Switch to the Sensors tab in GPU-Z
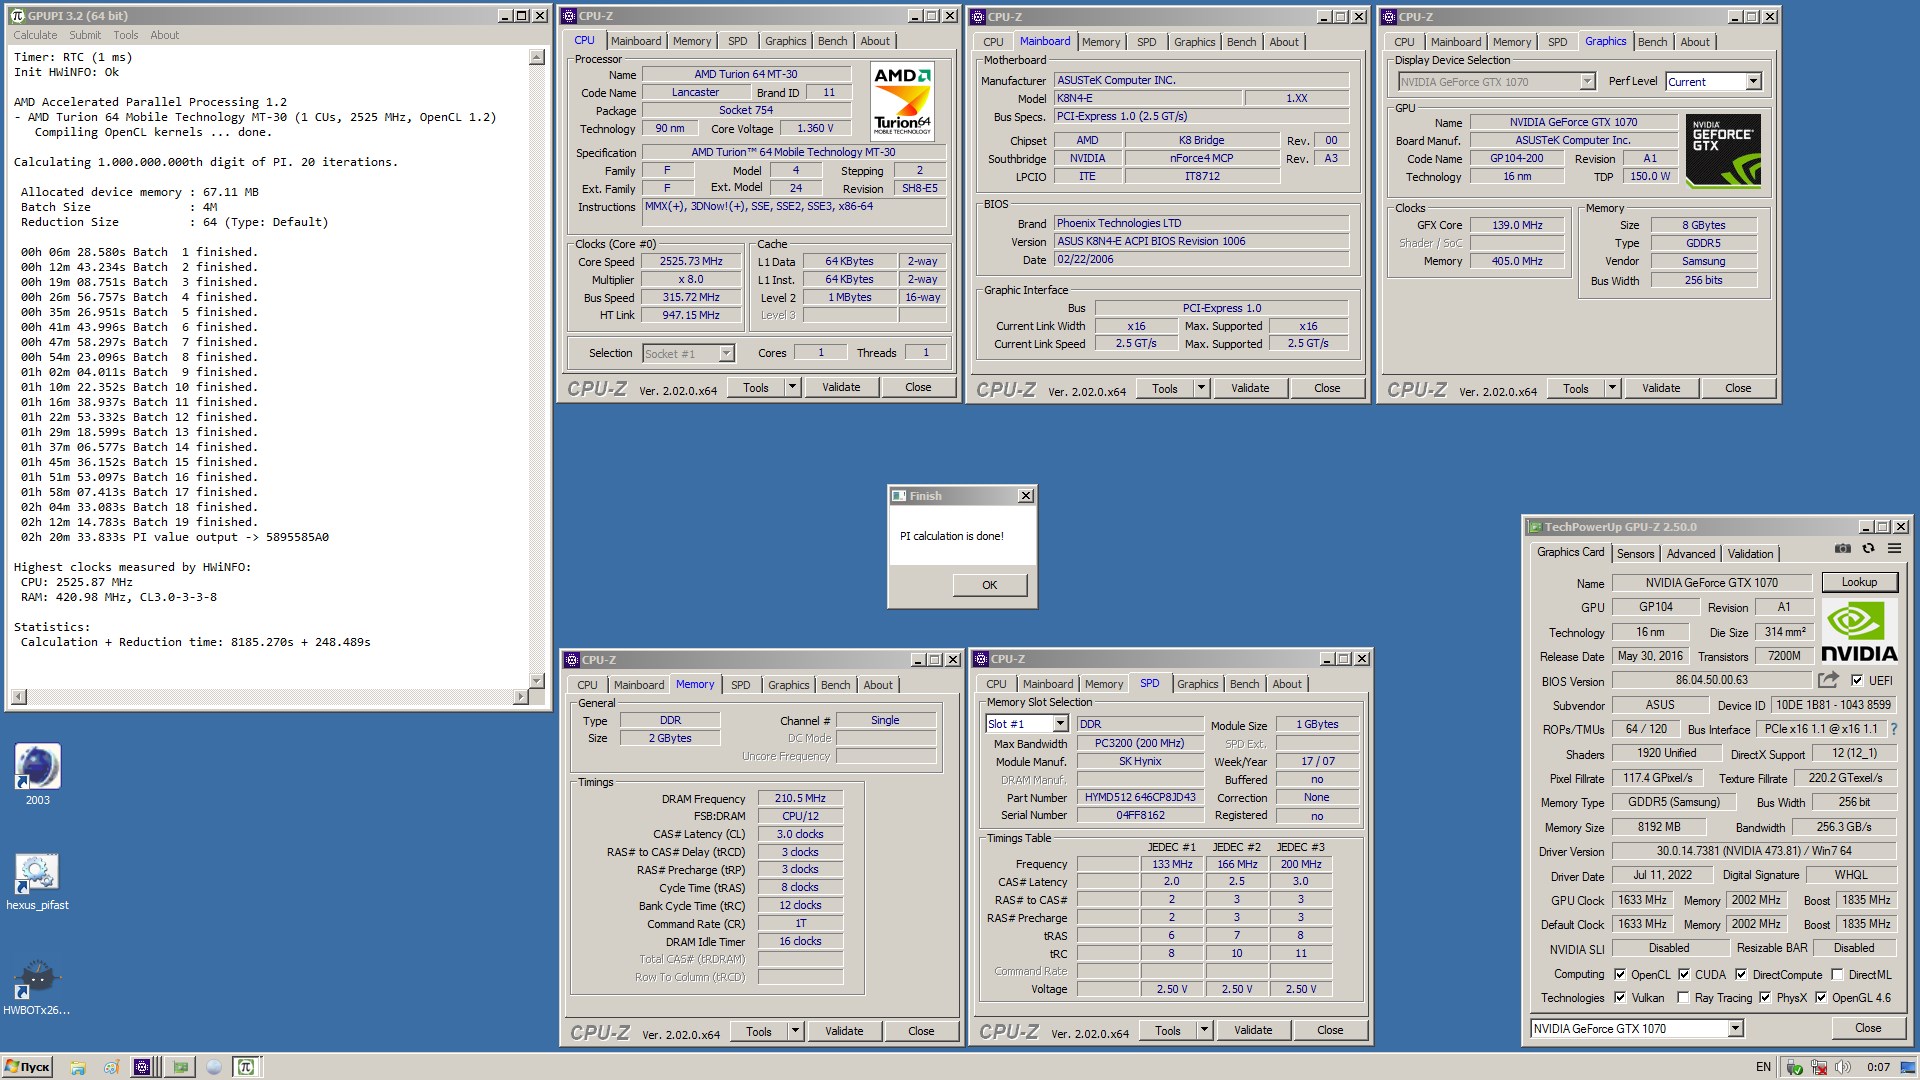 click(x=1636, y=553)
